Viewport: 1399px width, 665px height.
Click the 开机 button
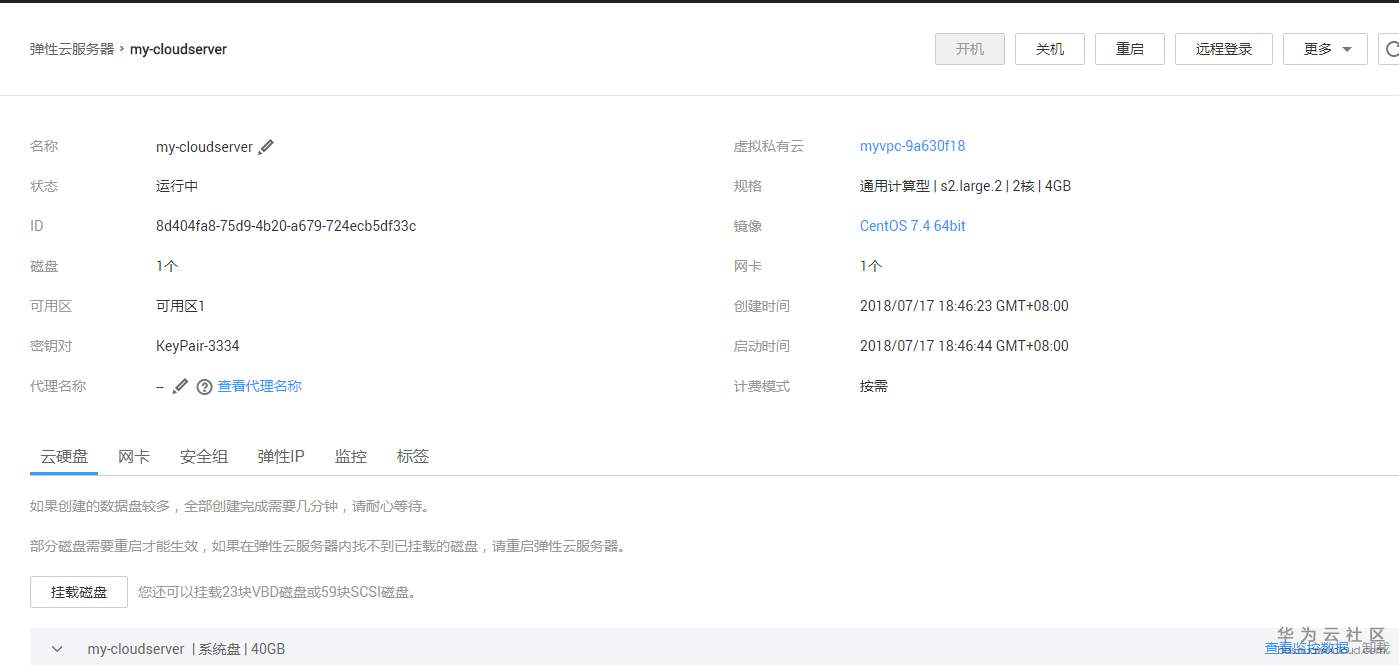pos(969,48)
